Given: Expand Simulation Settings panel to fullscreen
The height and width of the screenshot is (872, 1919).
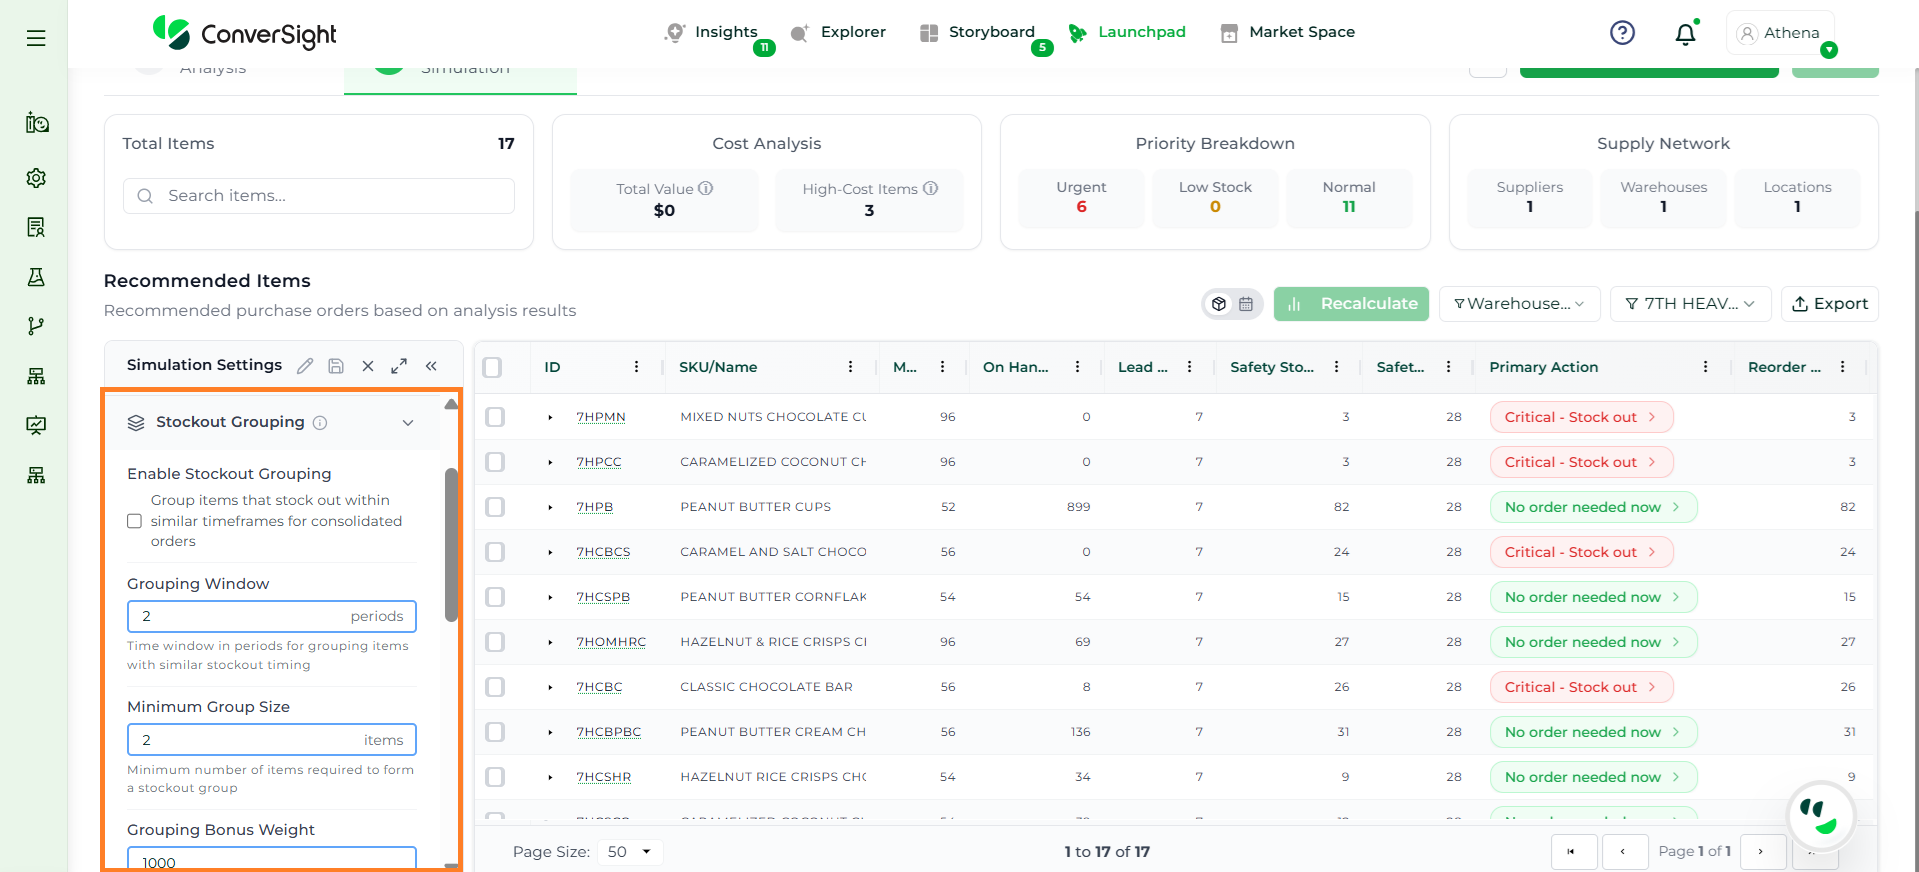Looking at the screenshot, I should click(x=399, y=366).
